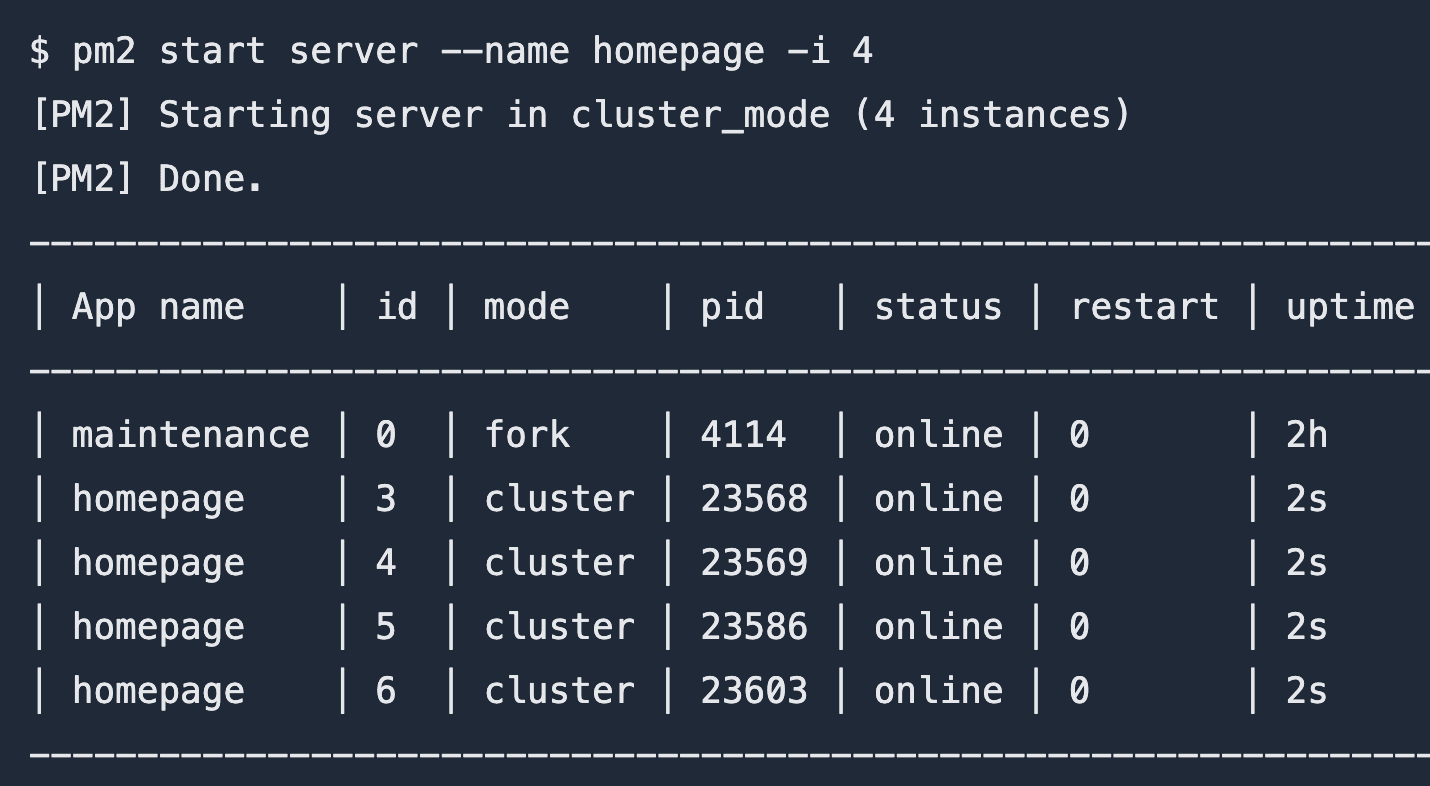This screenshot has width=1430, height=786.
Task: Click the '[PM2] Done.' output line
Action: [148, 179]
